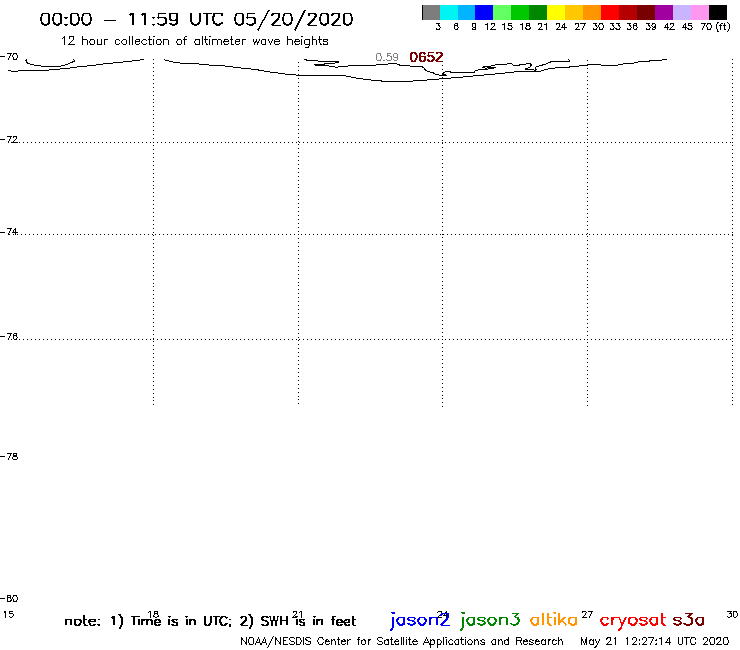
Task: Click the 'note: 1) Time is in UTC' text
Action: [x=148, y=621]
